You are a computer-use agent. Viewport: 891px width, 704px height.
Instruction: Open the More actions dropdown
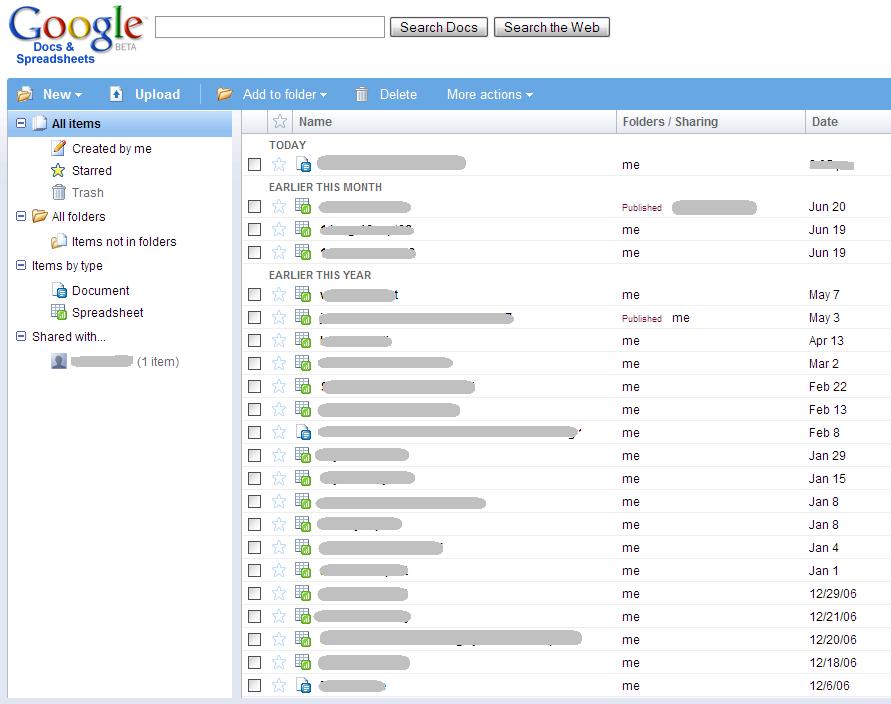490,94
